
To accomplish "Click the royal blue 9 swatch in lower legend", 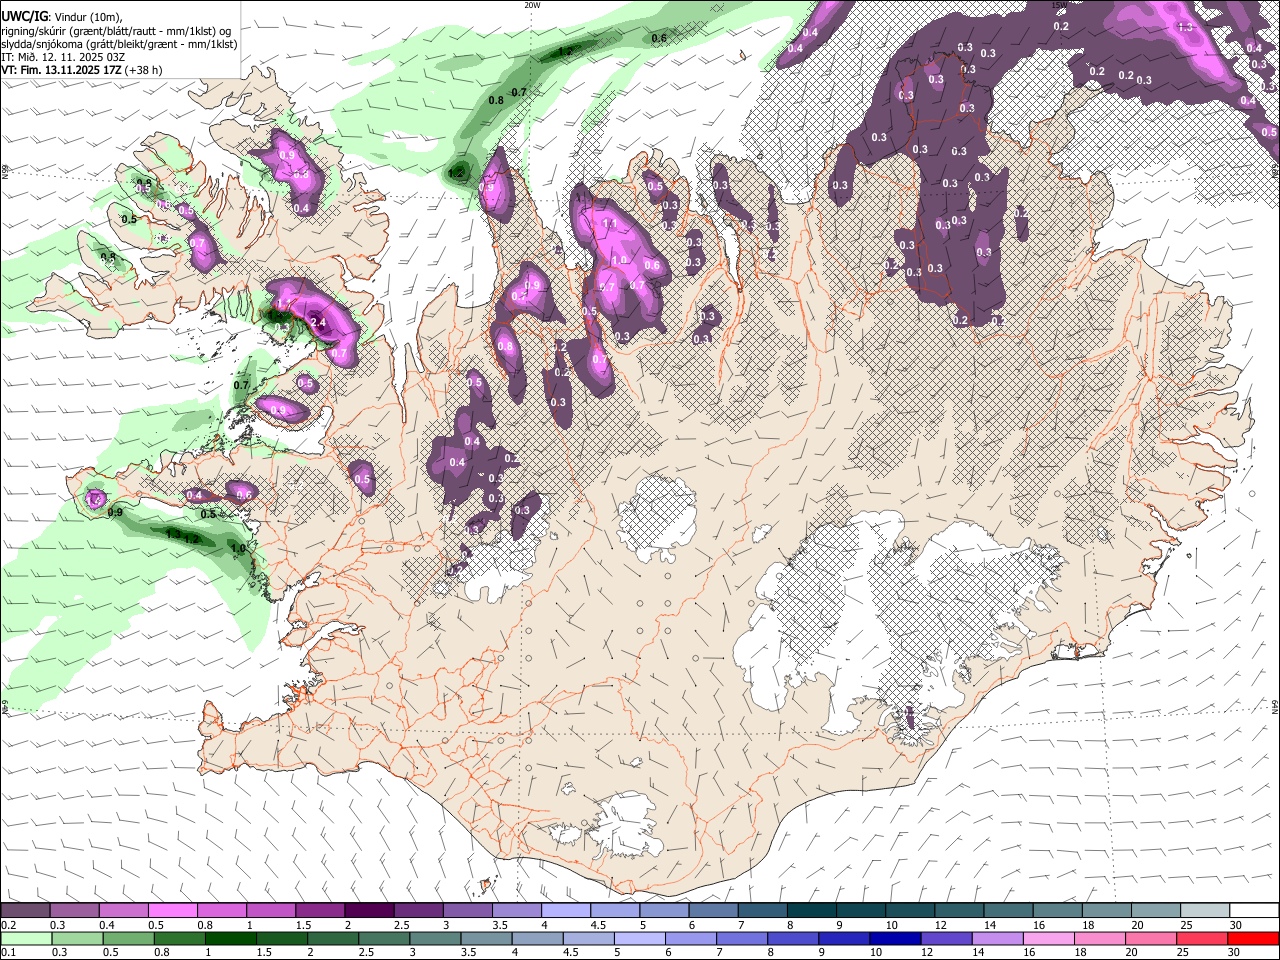I will pyautogui.click(x=845, y=938).
